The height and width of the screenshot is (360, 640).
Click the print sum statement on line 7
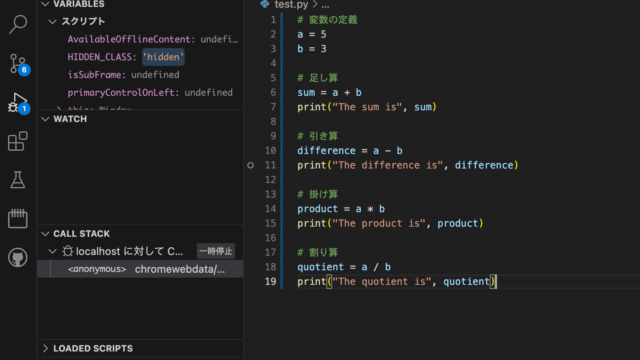tap(367, 107)
